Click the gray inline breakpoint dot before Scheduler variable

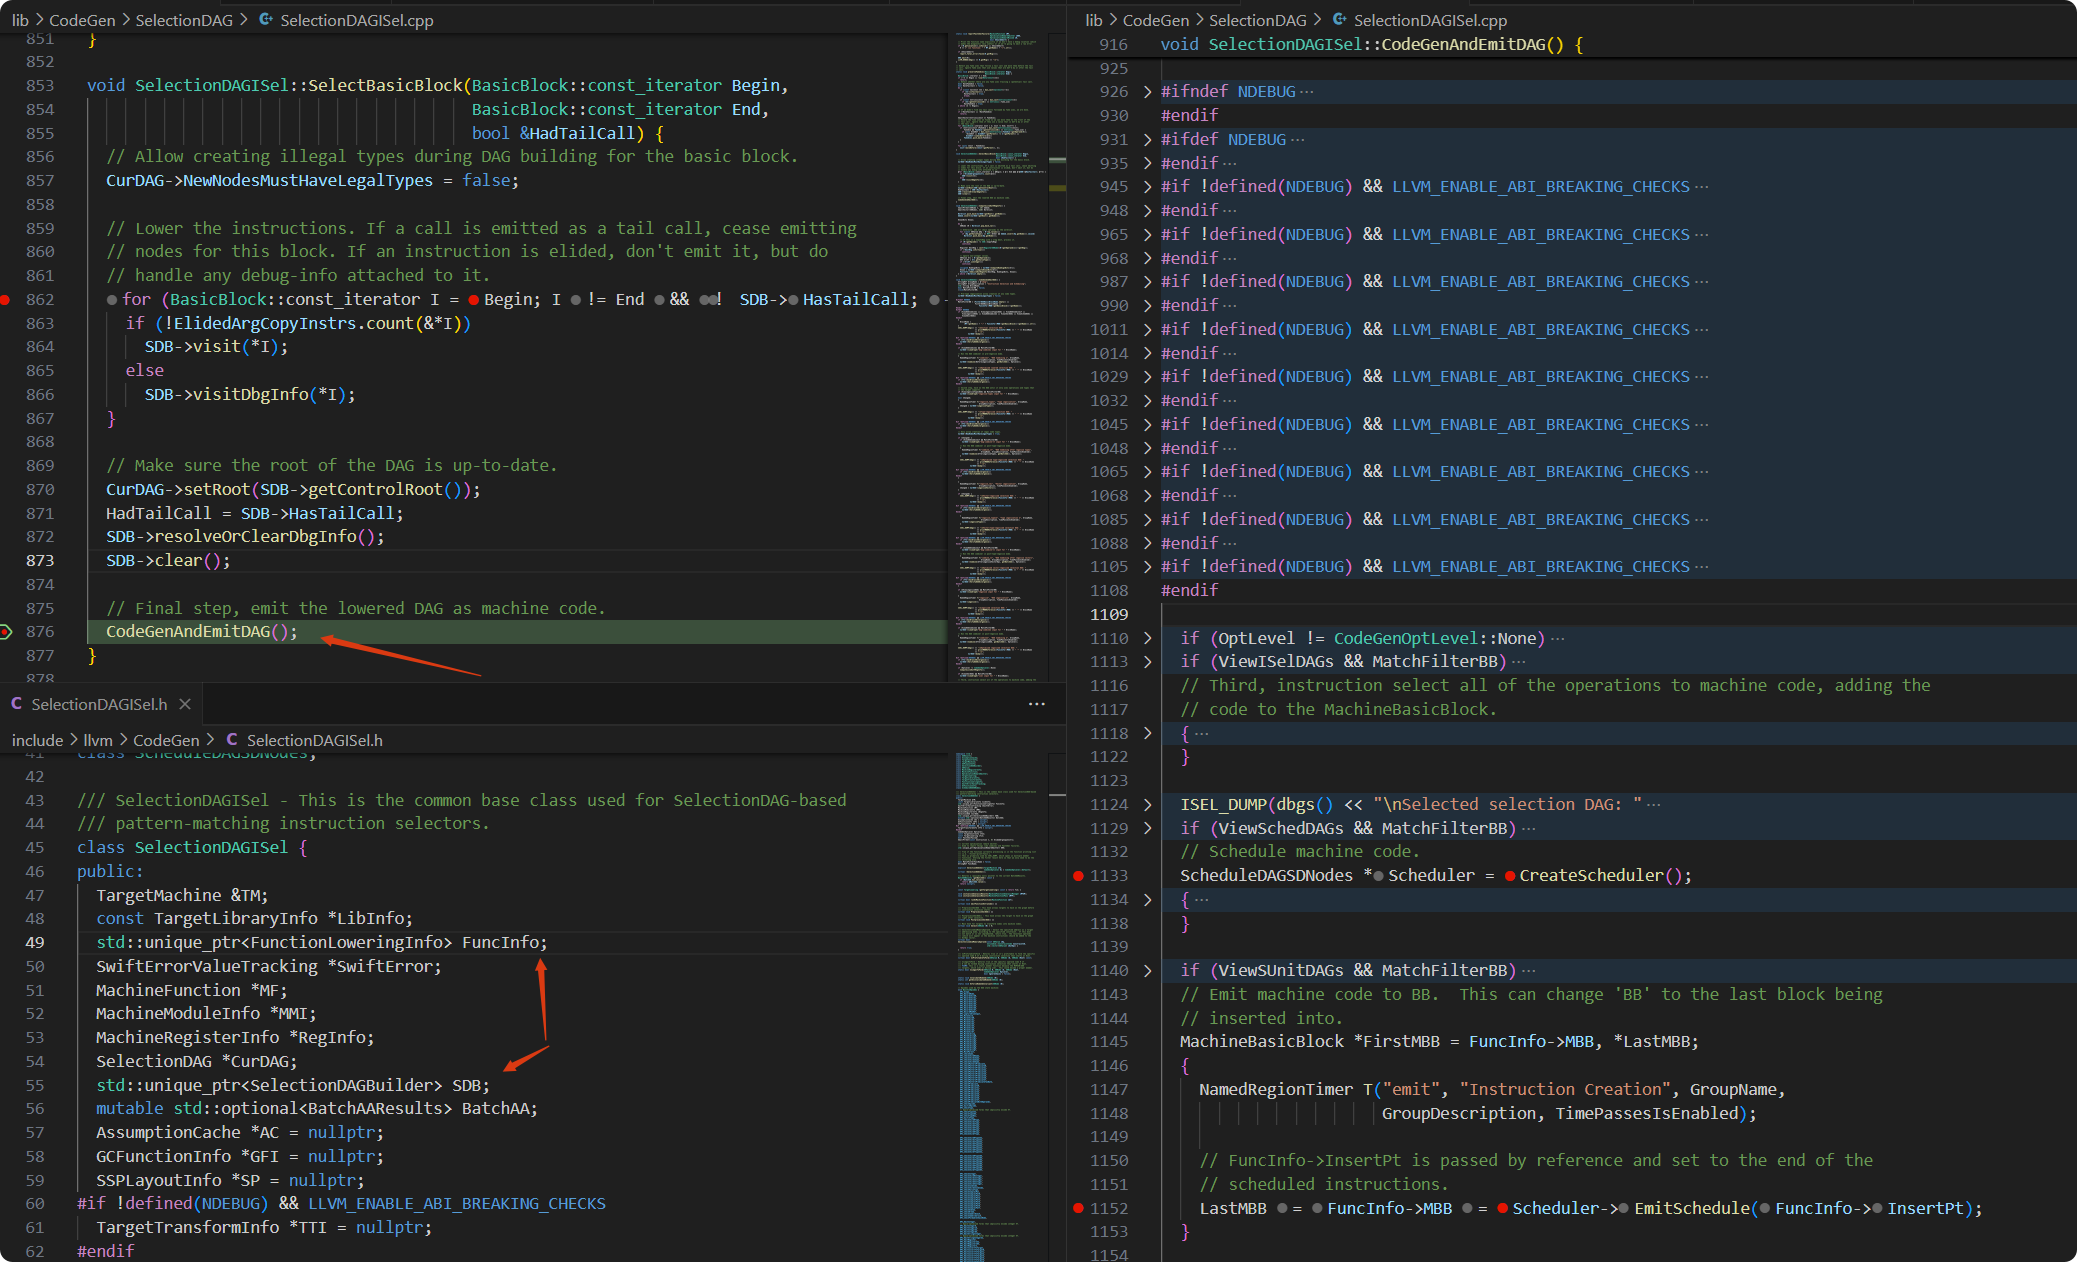pyautogui.click(x=1378, y=876)
